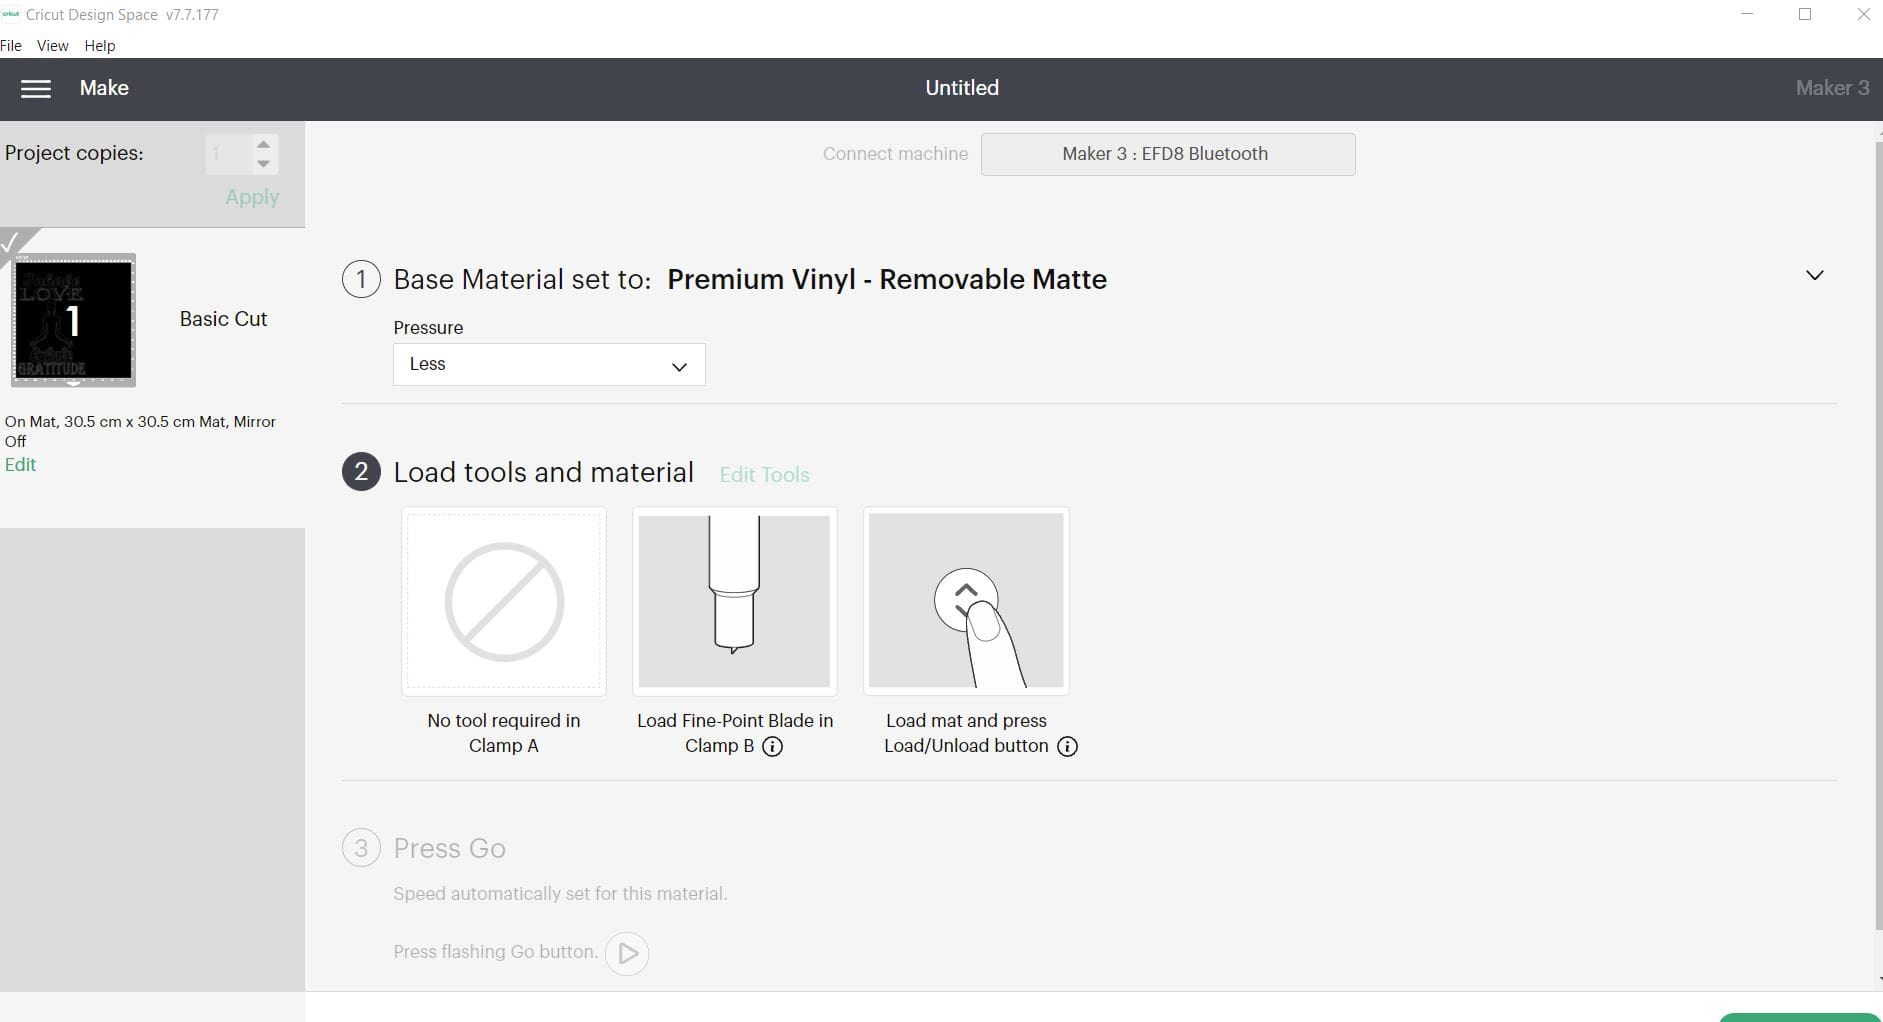Click the vertical scrollbar on the right
Image resolution: width=1883 pixels, height=1022 pixels.
(x=1878, y=535)
